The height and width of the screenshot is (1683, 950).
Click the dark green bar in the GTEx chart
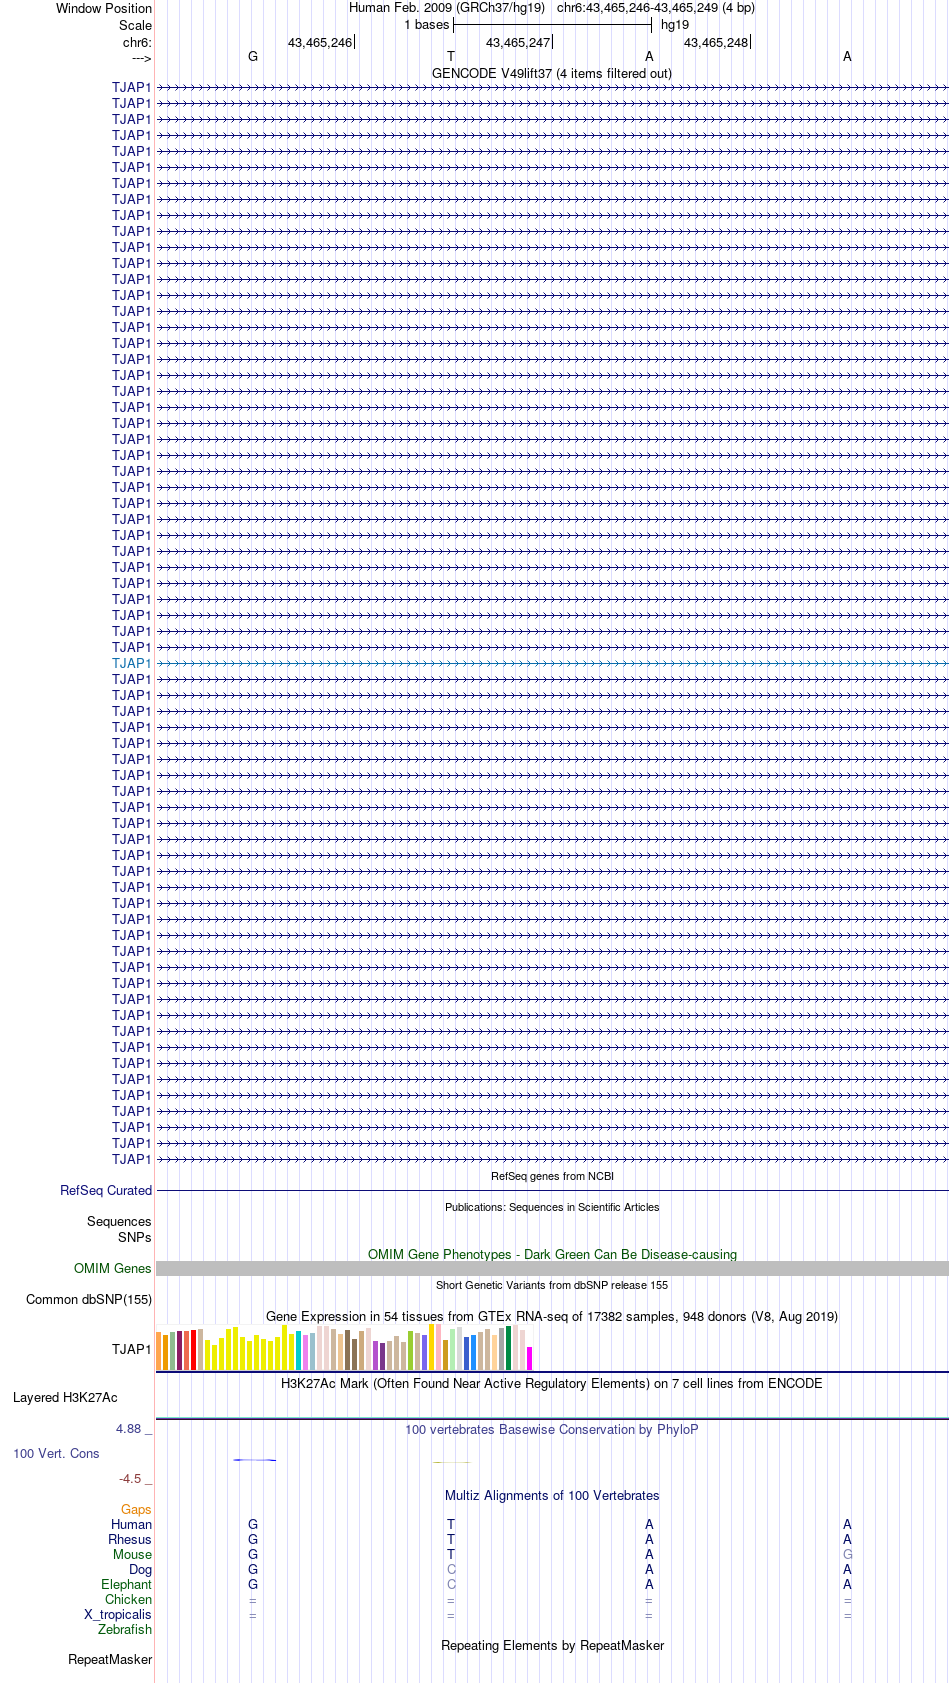[x=509, y=1348]
